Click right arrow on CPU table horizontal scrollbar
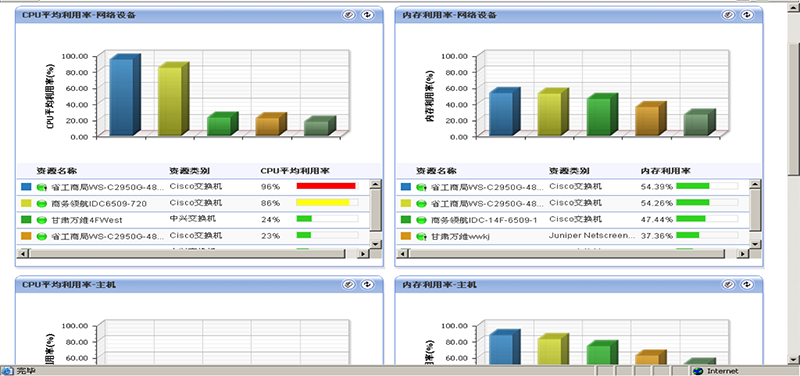This screenshot has height=376, width=800. click(363, 254)
